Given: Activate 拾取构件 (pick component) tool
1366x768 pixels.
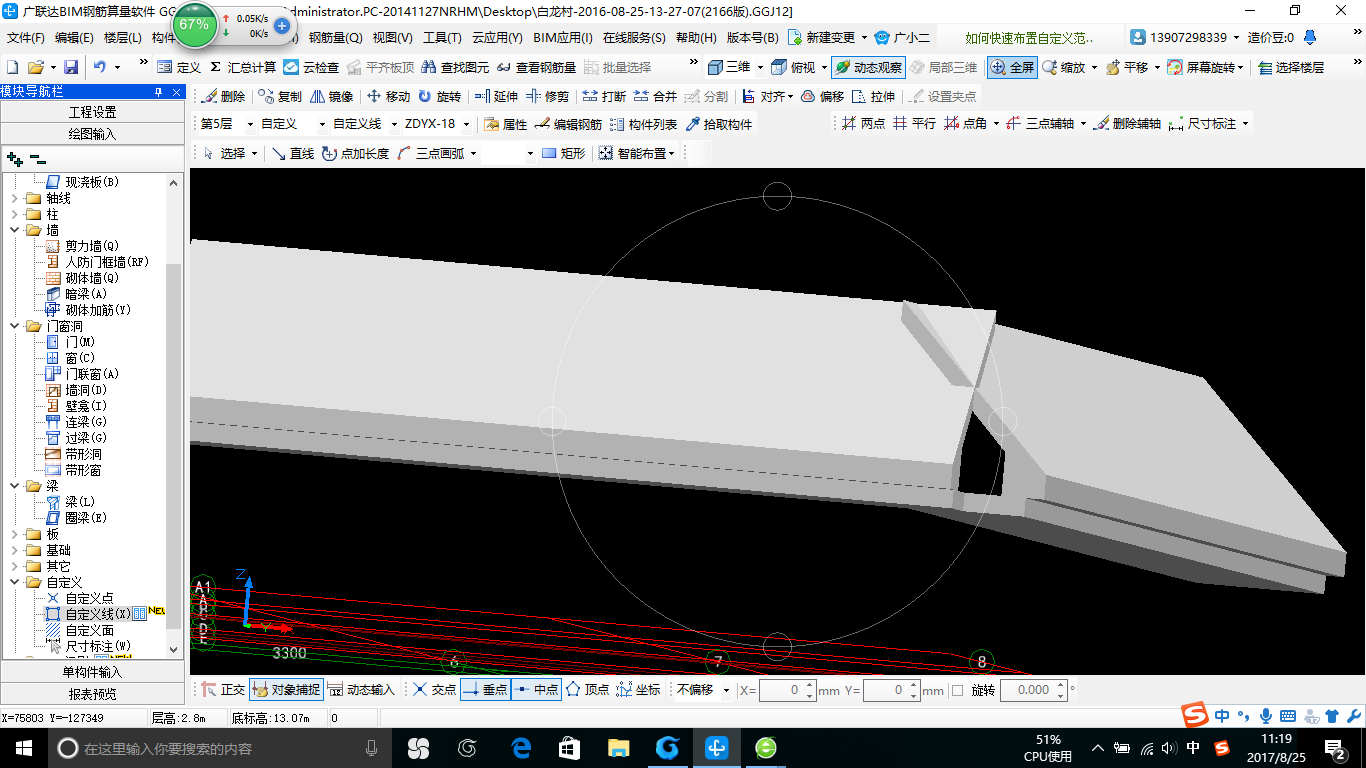Looking at the screenshot, I should 719,125.
